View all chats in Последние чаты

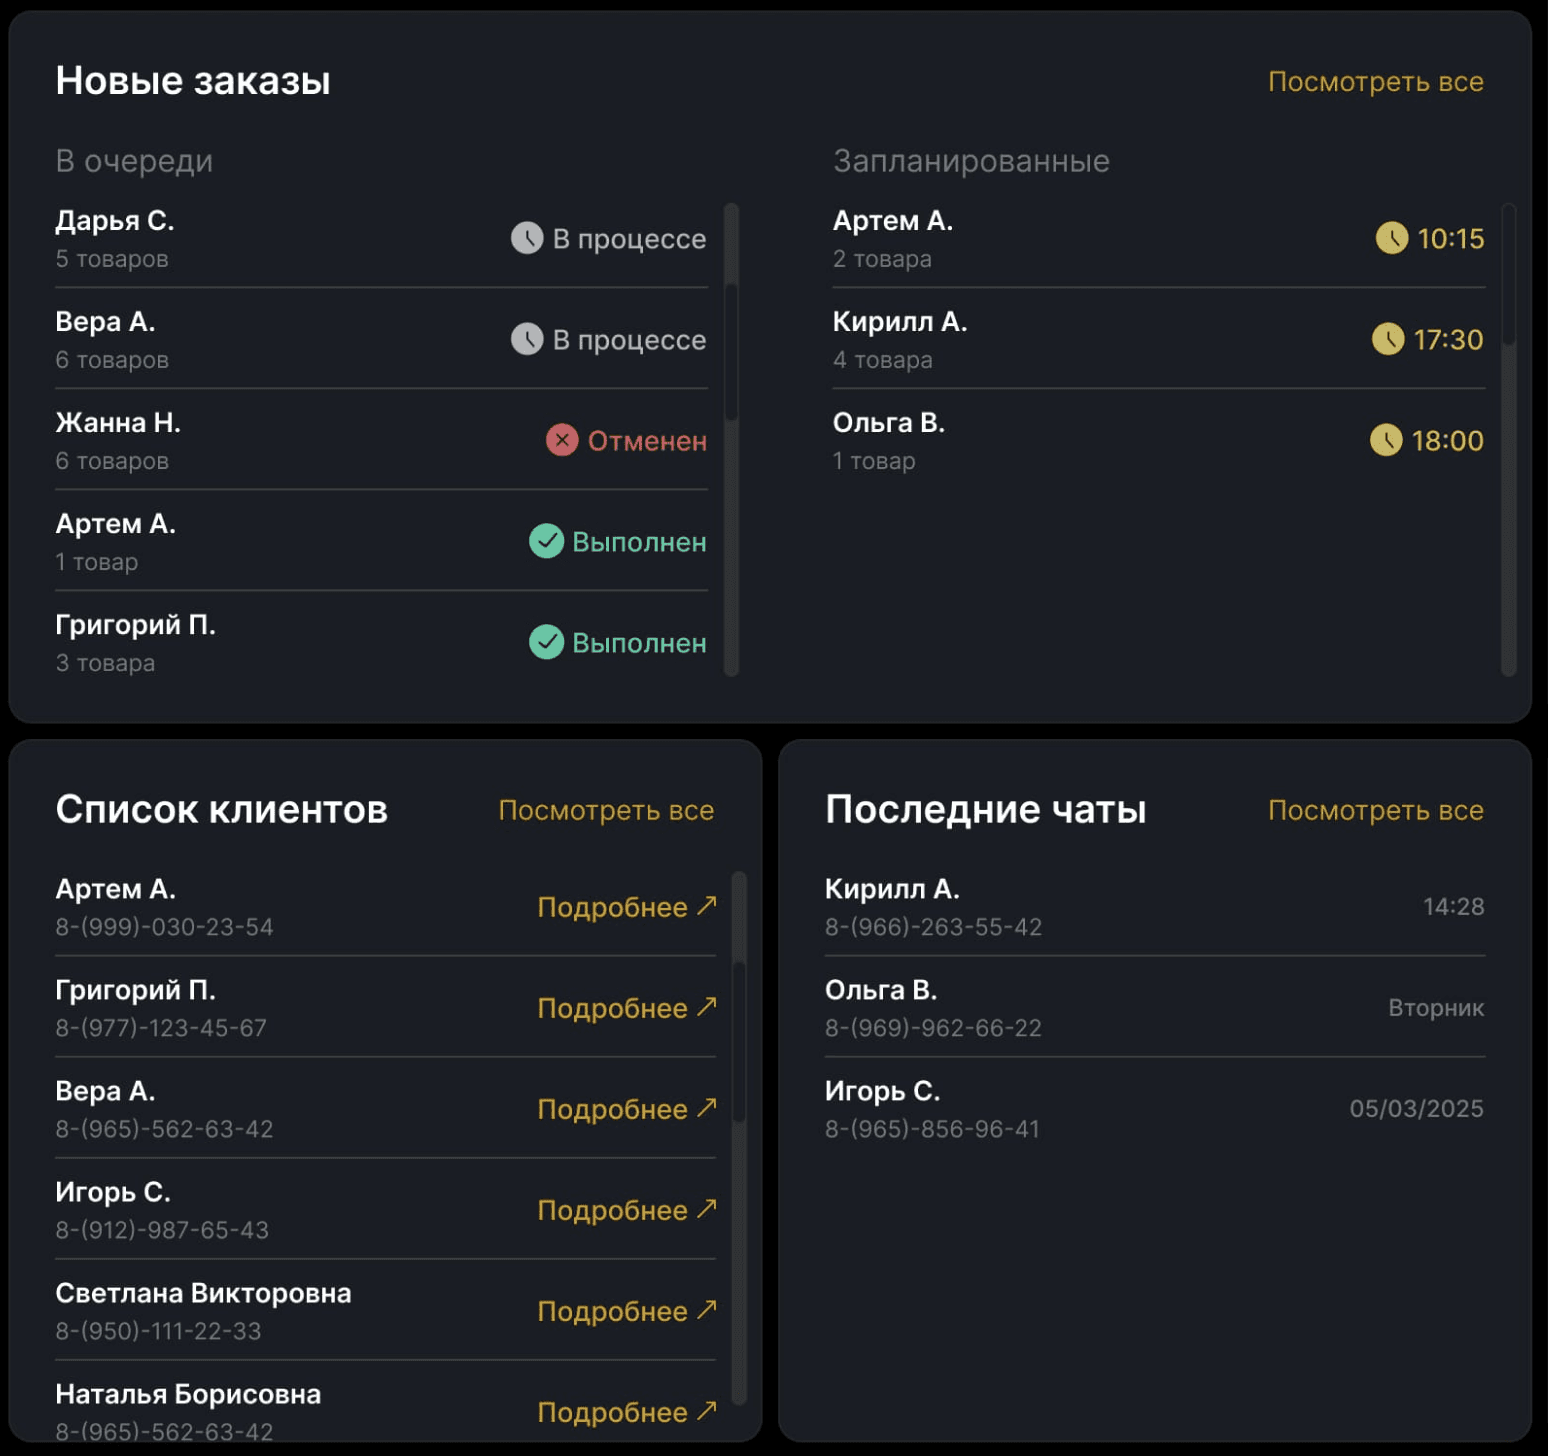(x=1375, y=811)
